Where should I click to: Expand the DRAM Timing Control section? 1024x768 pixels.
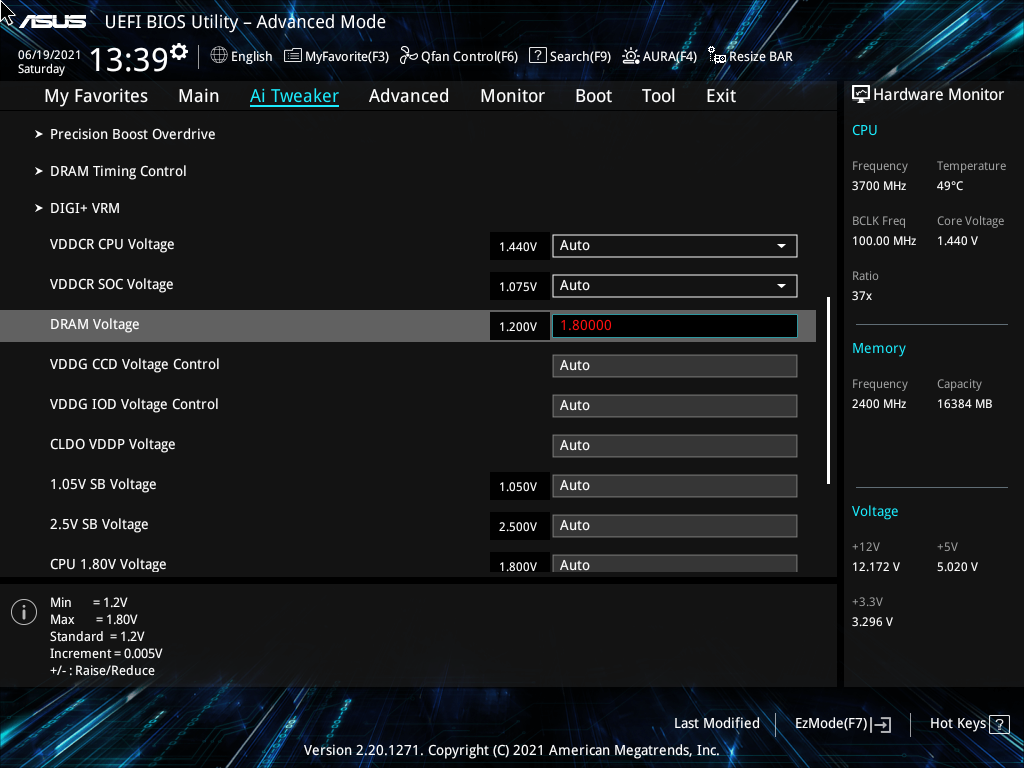tap(118, 171)
